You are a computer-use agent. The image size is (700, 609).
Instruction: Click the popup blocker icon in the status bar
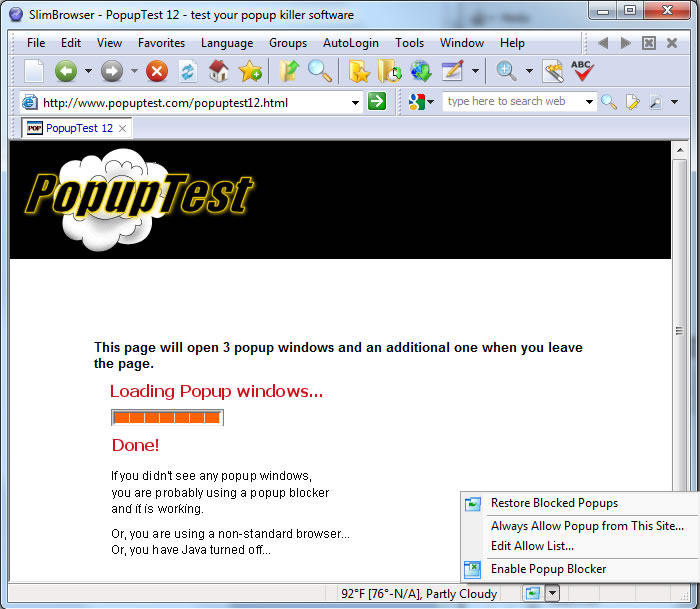pyautogui.click(x=533, y=593)
